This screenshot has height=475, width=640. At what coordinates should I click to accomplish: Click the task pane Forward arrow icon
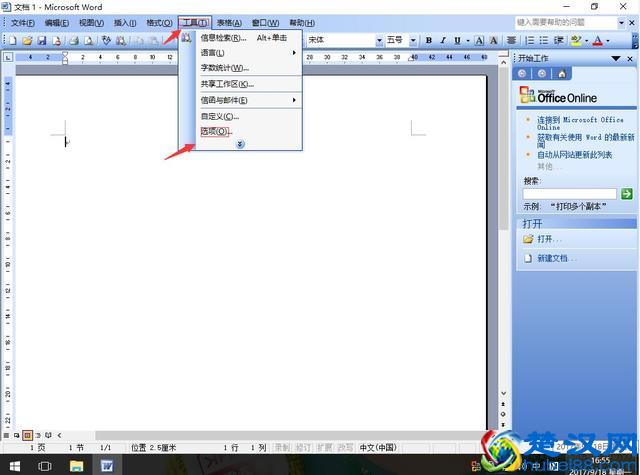pyautogui.click(x=542, y=73)
